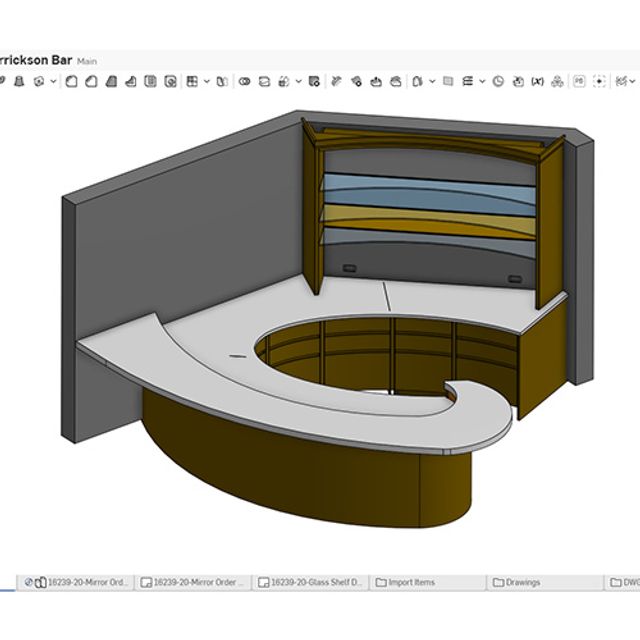This screenshot has height=640, width=640.
Task: Expand the Linear pattern dropdown arrow
Action: (x=206, y=82)
